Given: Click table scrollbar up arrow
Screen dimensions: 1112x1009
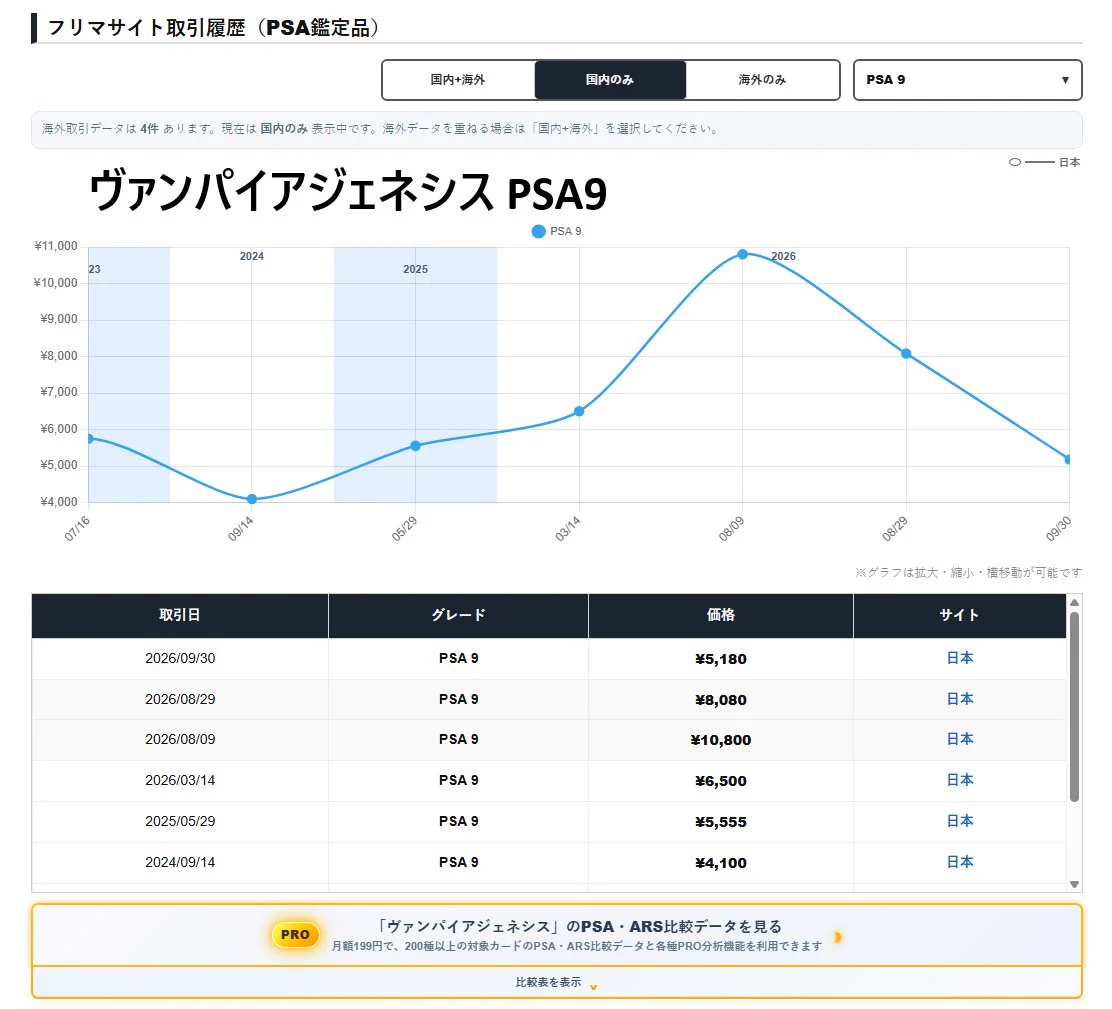Looking at the screenshot, I should 1074,603.
